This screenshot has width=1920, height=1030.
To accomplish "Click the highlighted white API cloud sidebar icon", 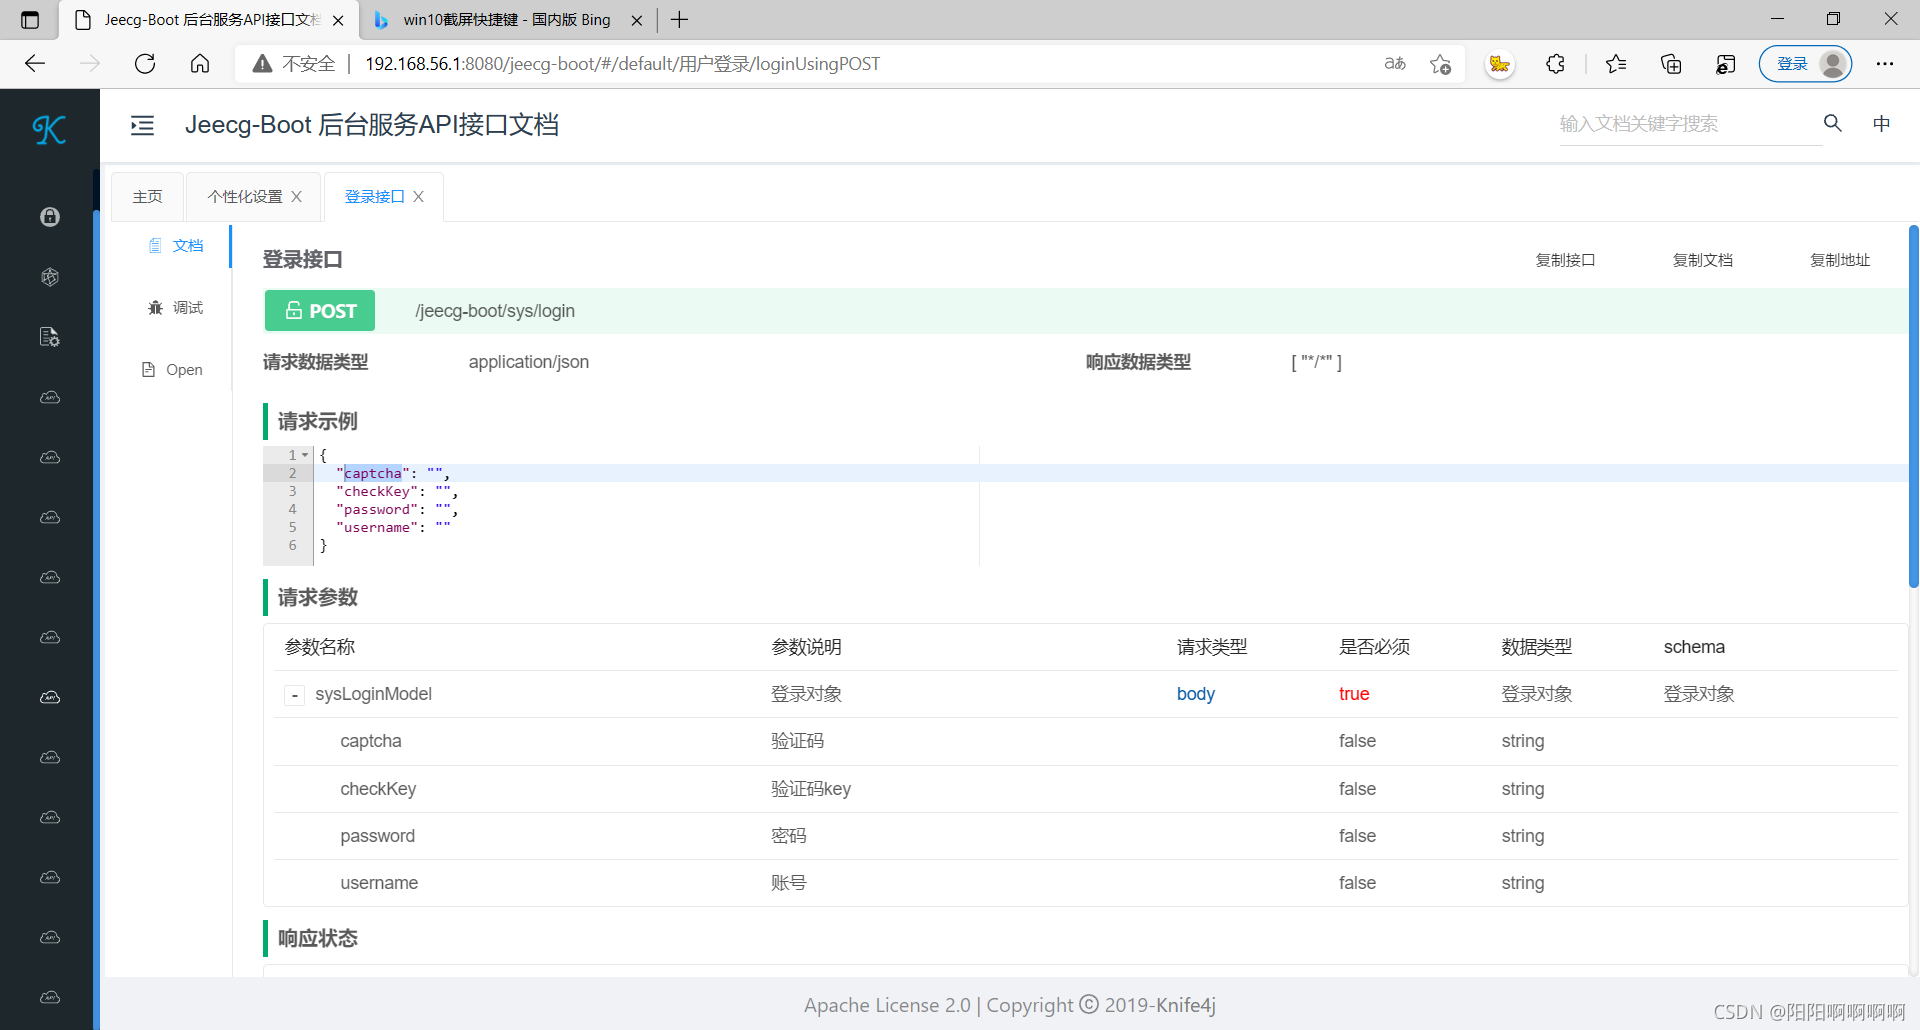I will point(50,697).
